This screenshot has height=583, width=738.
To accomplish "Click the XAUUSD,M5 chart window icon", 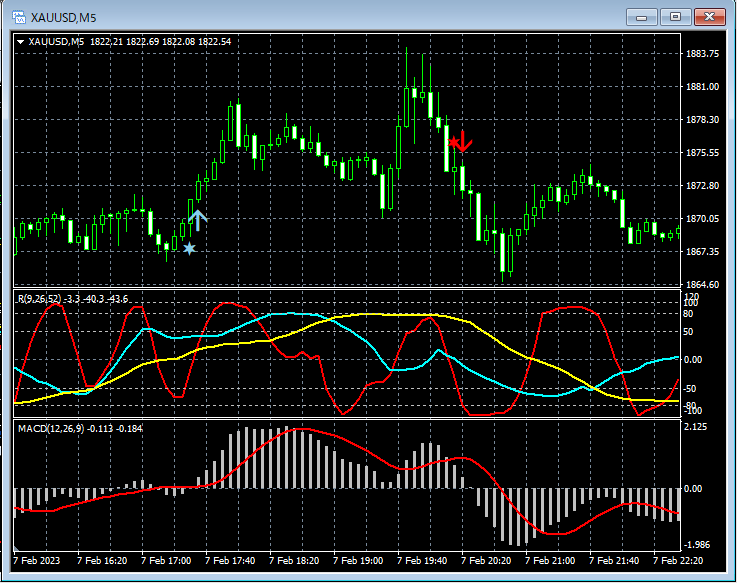I will point(19,17).
